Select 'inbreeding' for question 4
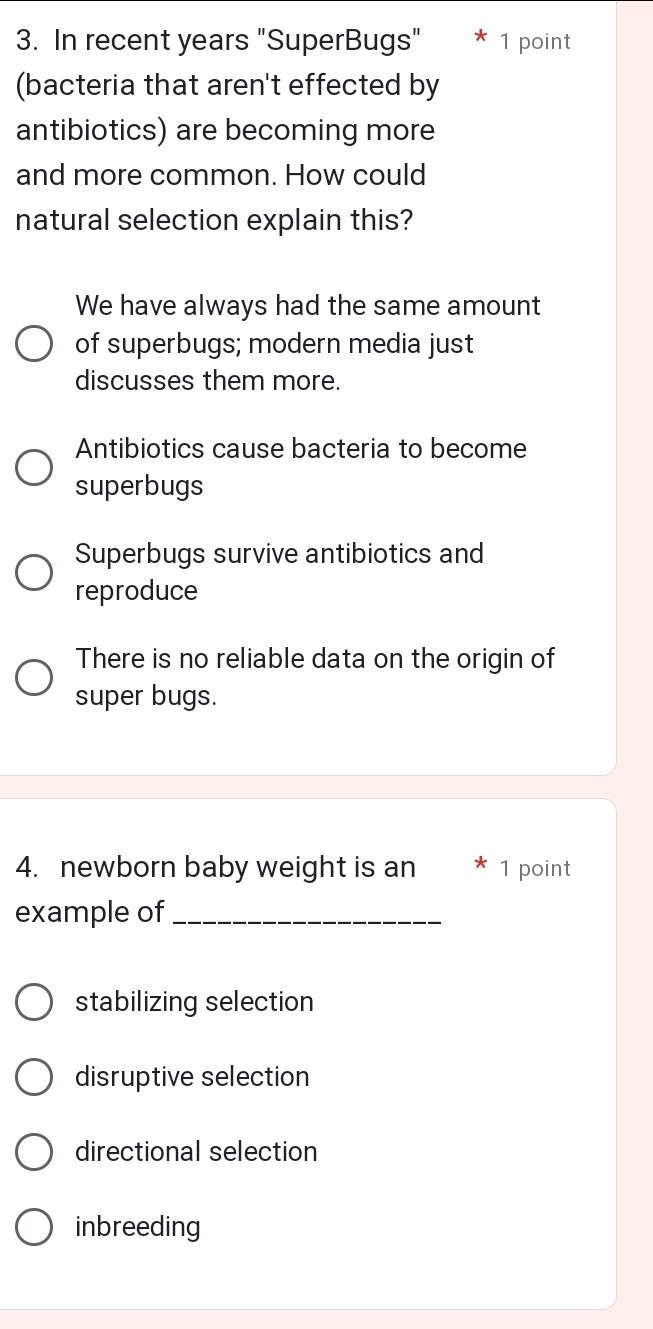 [33, 1226]
